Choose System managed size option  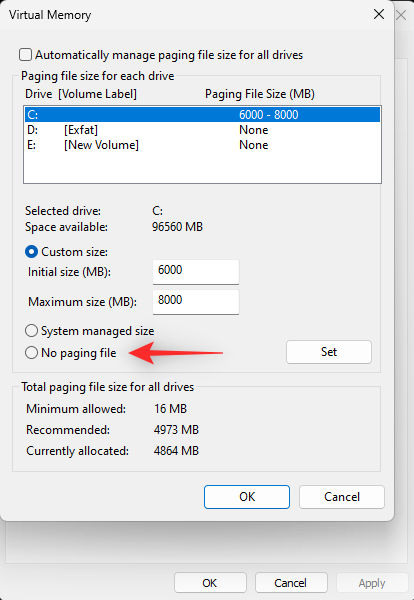31,331
